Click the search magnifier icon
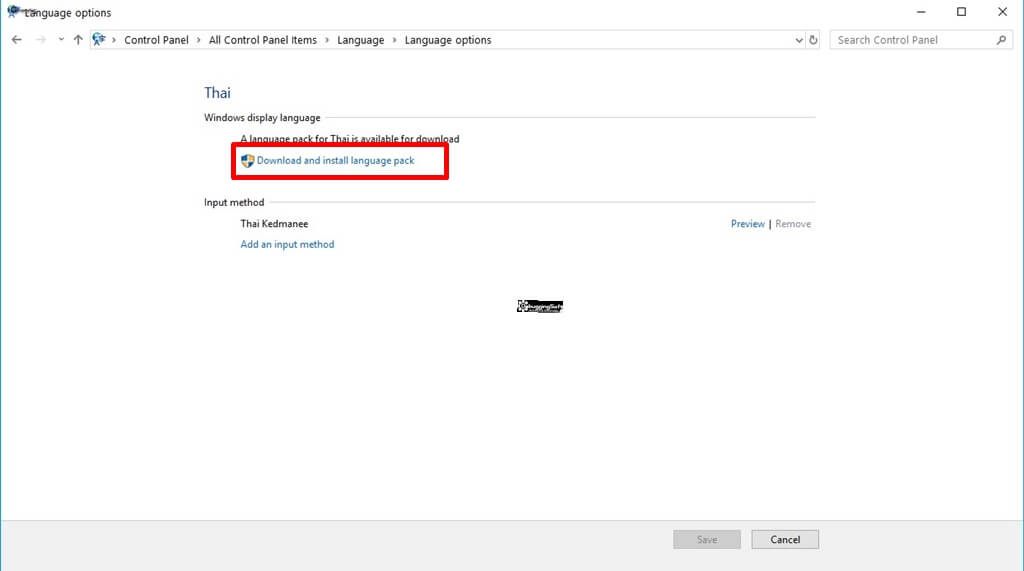This screenshot has width=1024, height=571. pyautogui.click(x=1001, y=40)
